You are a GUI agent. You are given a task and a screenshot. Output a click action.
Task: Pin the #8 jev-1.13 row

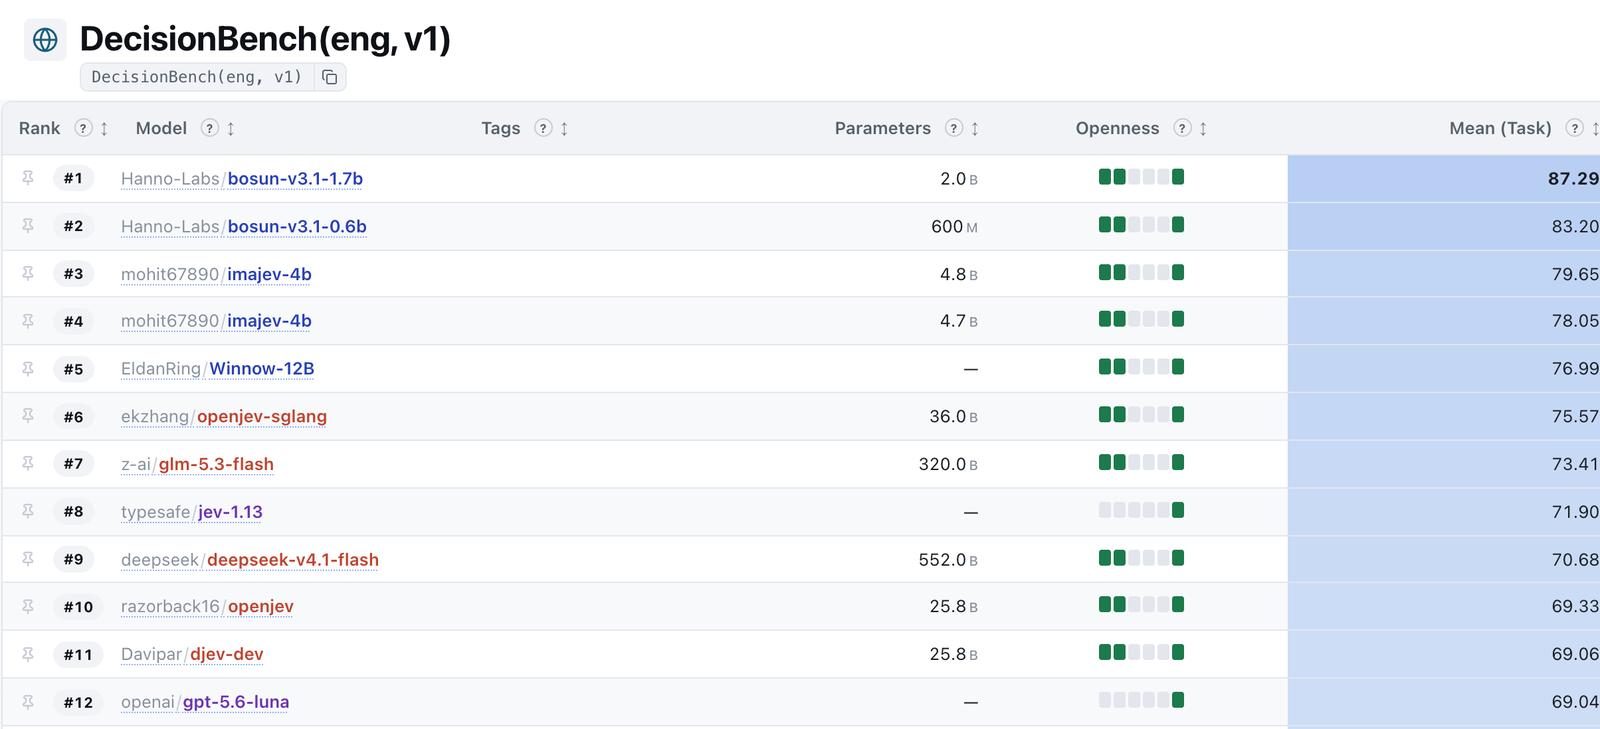(x=28, y=511)
